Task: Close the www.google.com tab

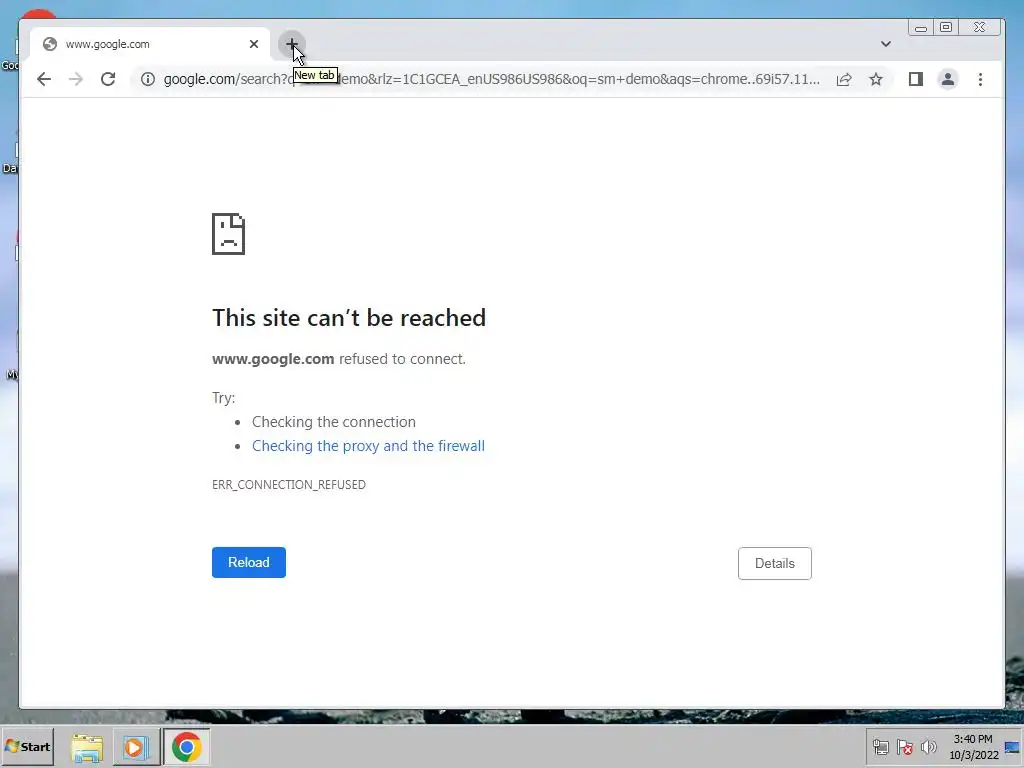Action: (x=254, y=44)
